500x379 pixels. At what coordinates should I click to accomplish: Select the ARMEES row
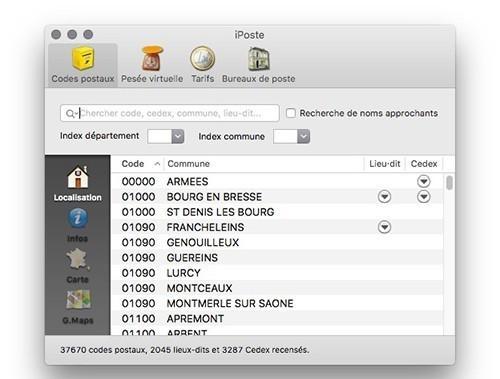pos(278,181)
